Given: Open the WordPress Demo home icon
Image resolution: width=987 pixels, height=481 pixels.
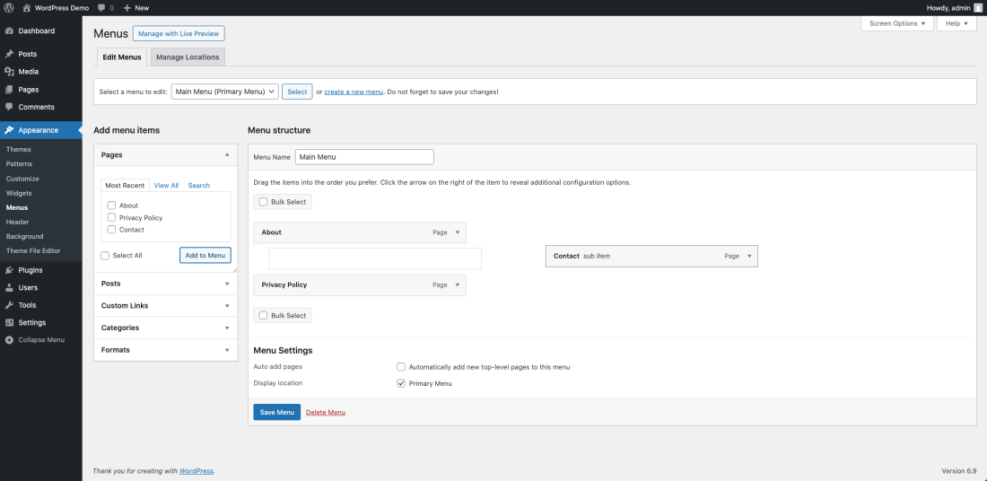Looking at the screenshot, I should (x=26, y=8).
